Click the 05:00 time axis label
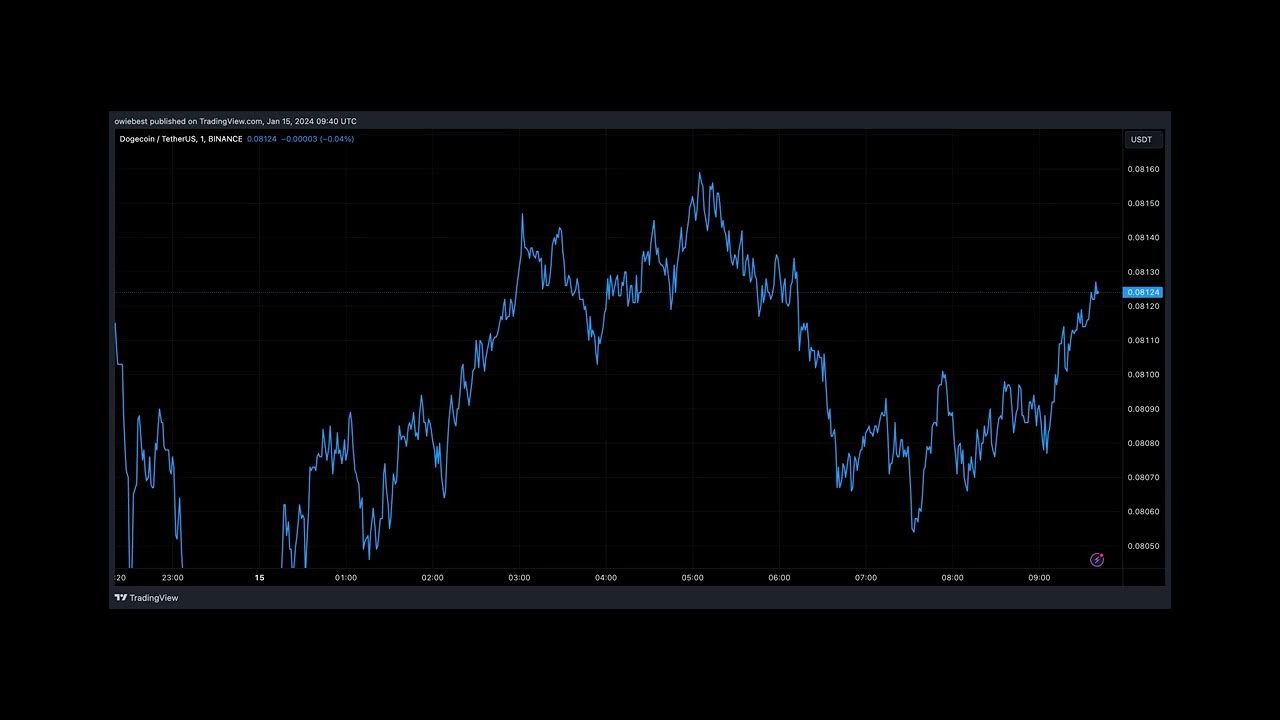Screen dimensions: 1280x720 [692, 578]
